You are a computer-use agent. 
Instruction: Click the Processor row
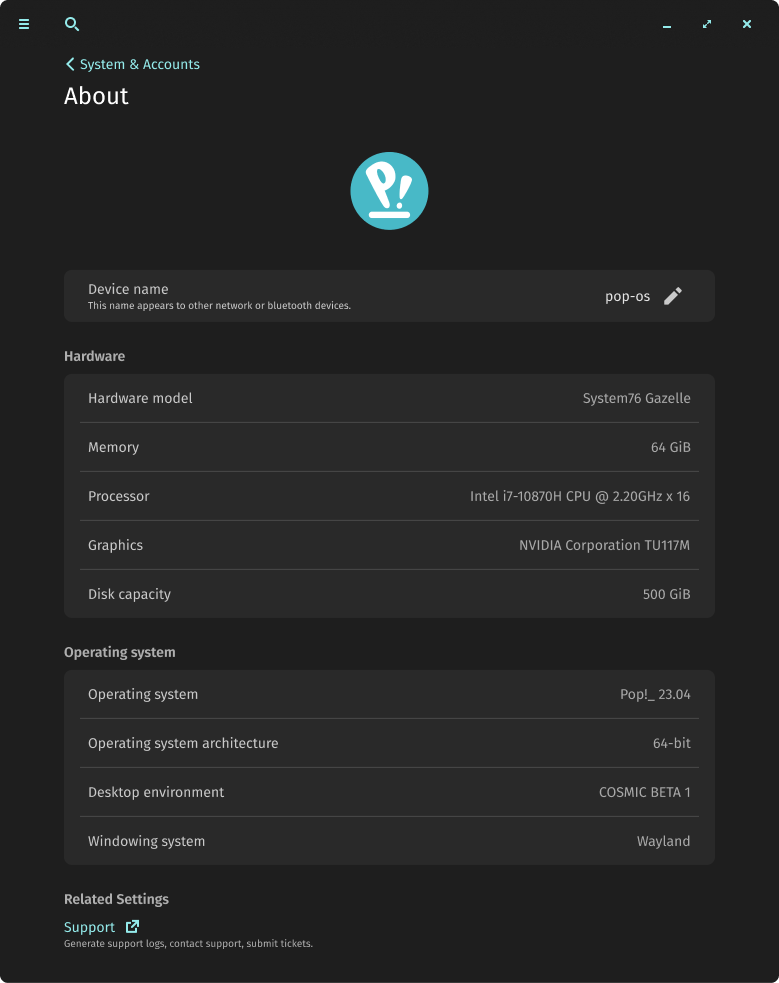pyautogui.click(x=389, y=495)
